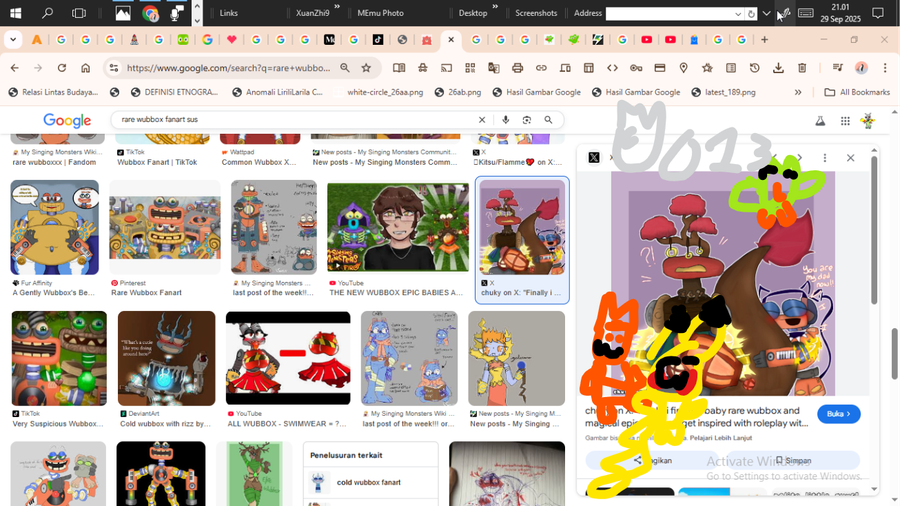This screenshot has height=506, width=900.
Task: Click the Translate page toolbar icon
Action: [494, 68]
